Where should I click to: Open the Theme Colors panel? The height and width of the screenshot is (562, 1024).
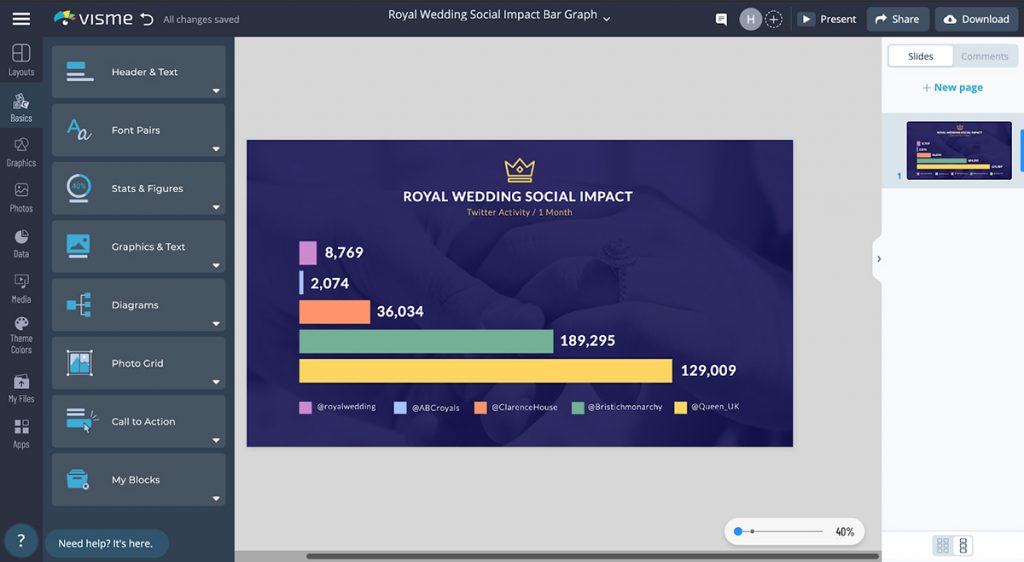[x=21, y=334]
